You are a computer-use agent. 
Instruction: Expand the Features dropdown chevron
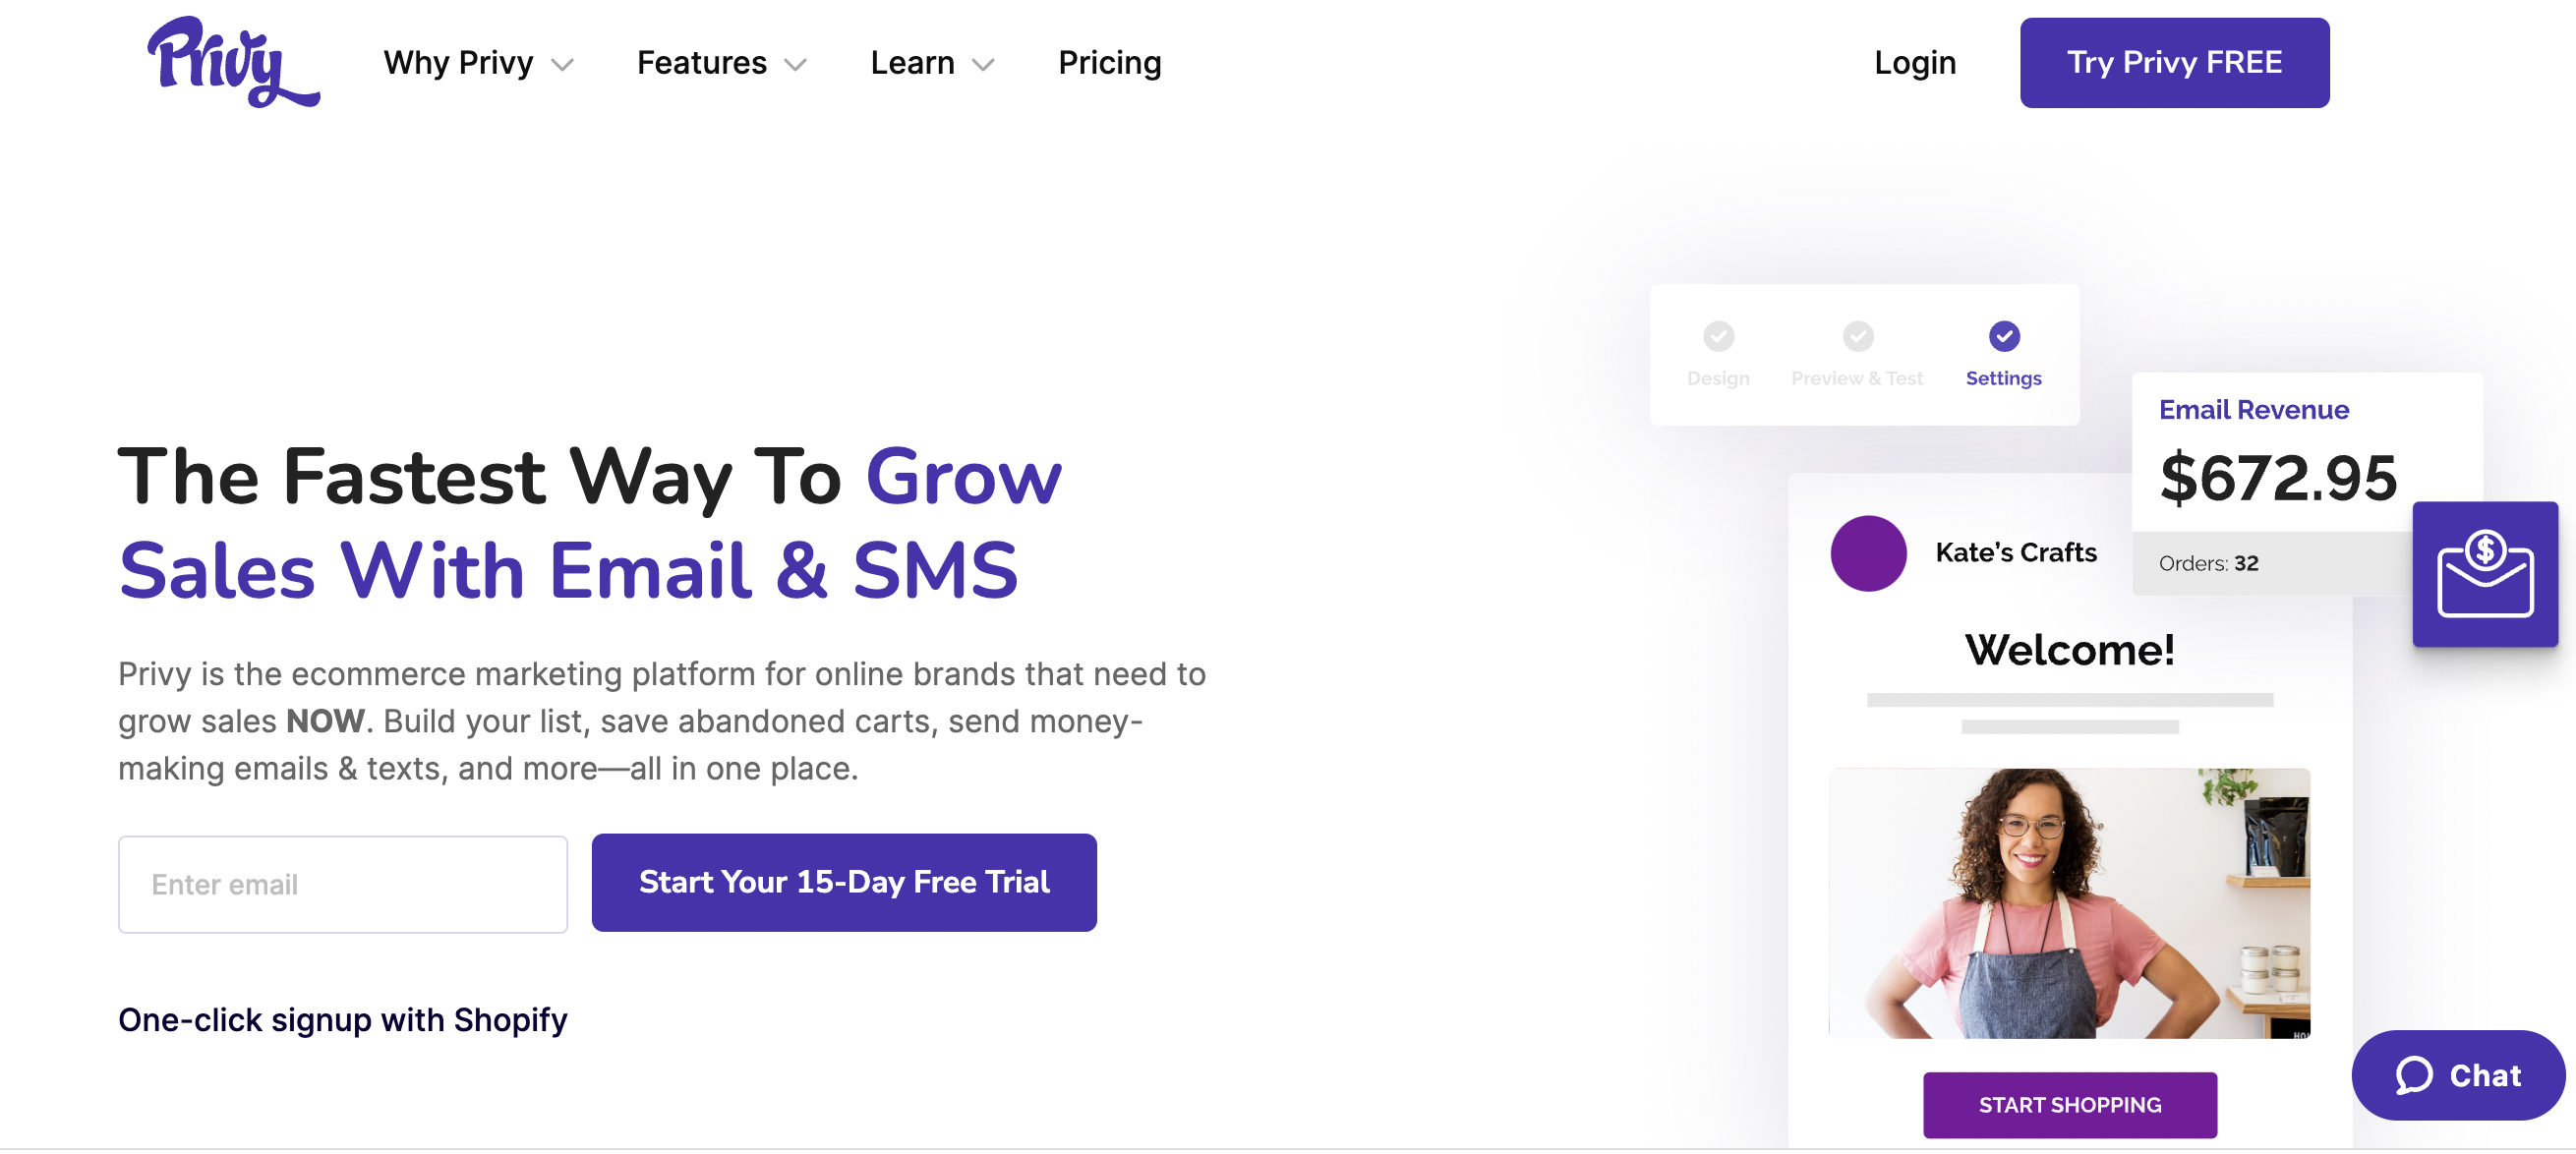coord(795,65)
